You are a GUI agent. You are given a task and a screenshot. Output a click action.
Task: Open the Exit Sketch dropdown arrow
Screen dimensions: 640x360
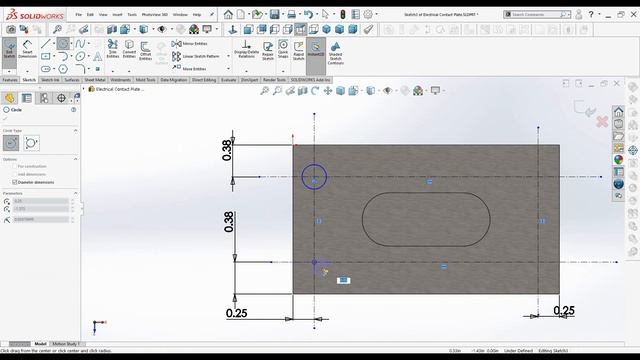click(9, 71)
